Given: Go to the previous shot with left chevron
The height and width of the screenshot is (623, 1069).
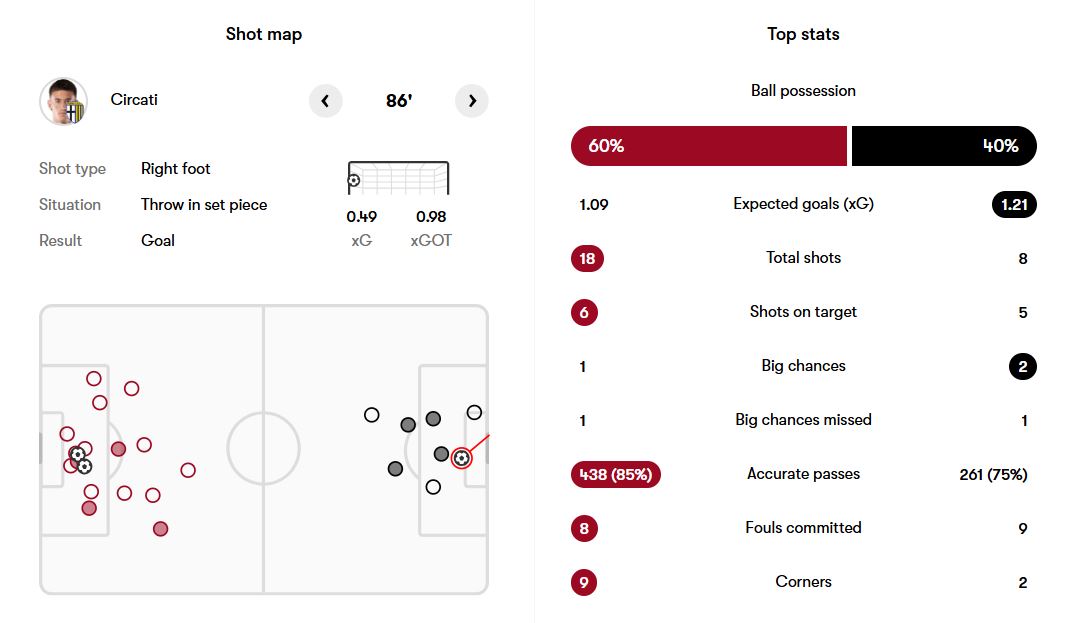Looking at the screenshot, I should pyautogui.click(x=325, y=100).
